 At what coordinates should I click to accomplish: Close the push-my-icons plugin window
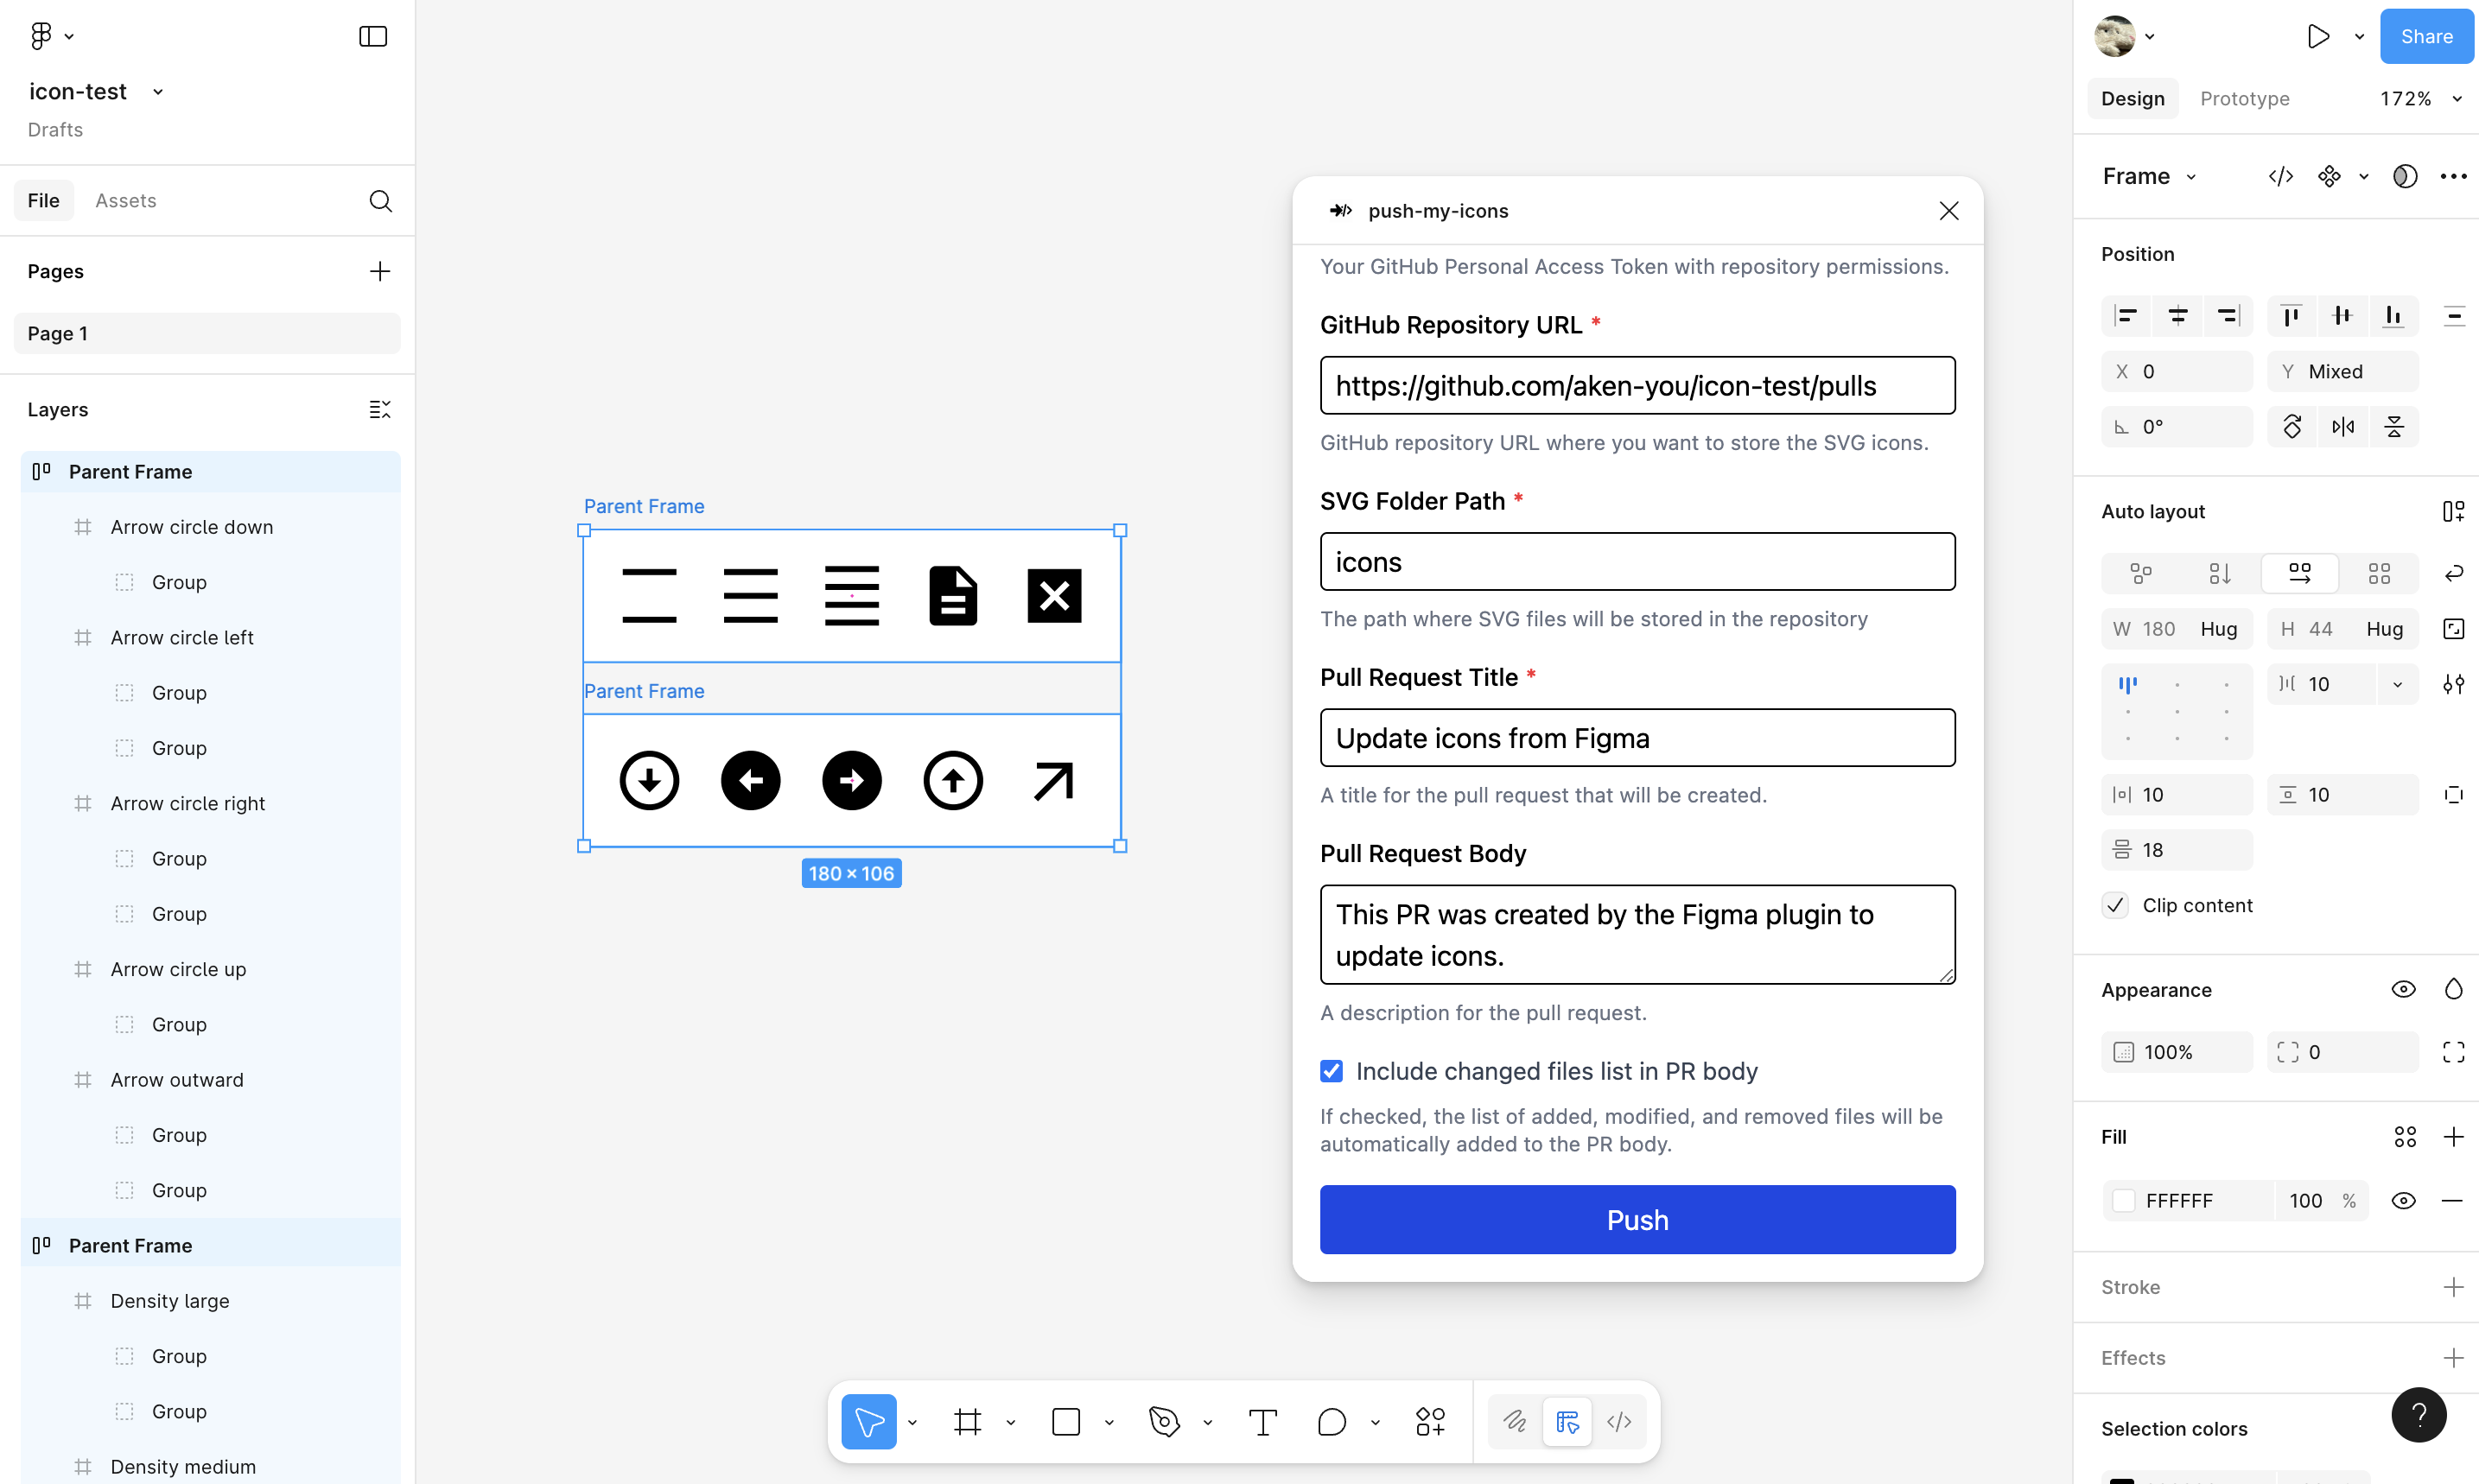(x=1948, y=211)
